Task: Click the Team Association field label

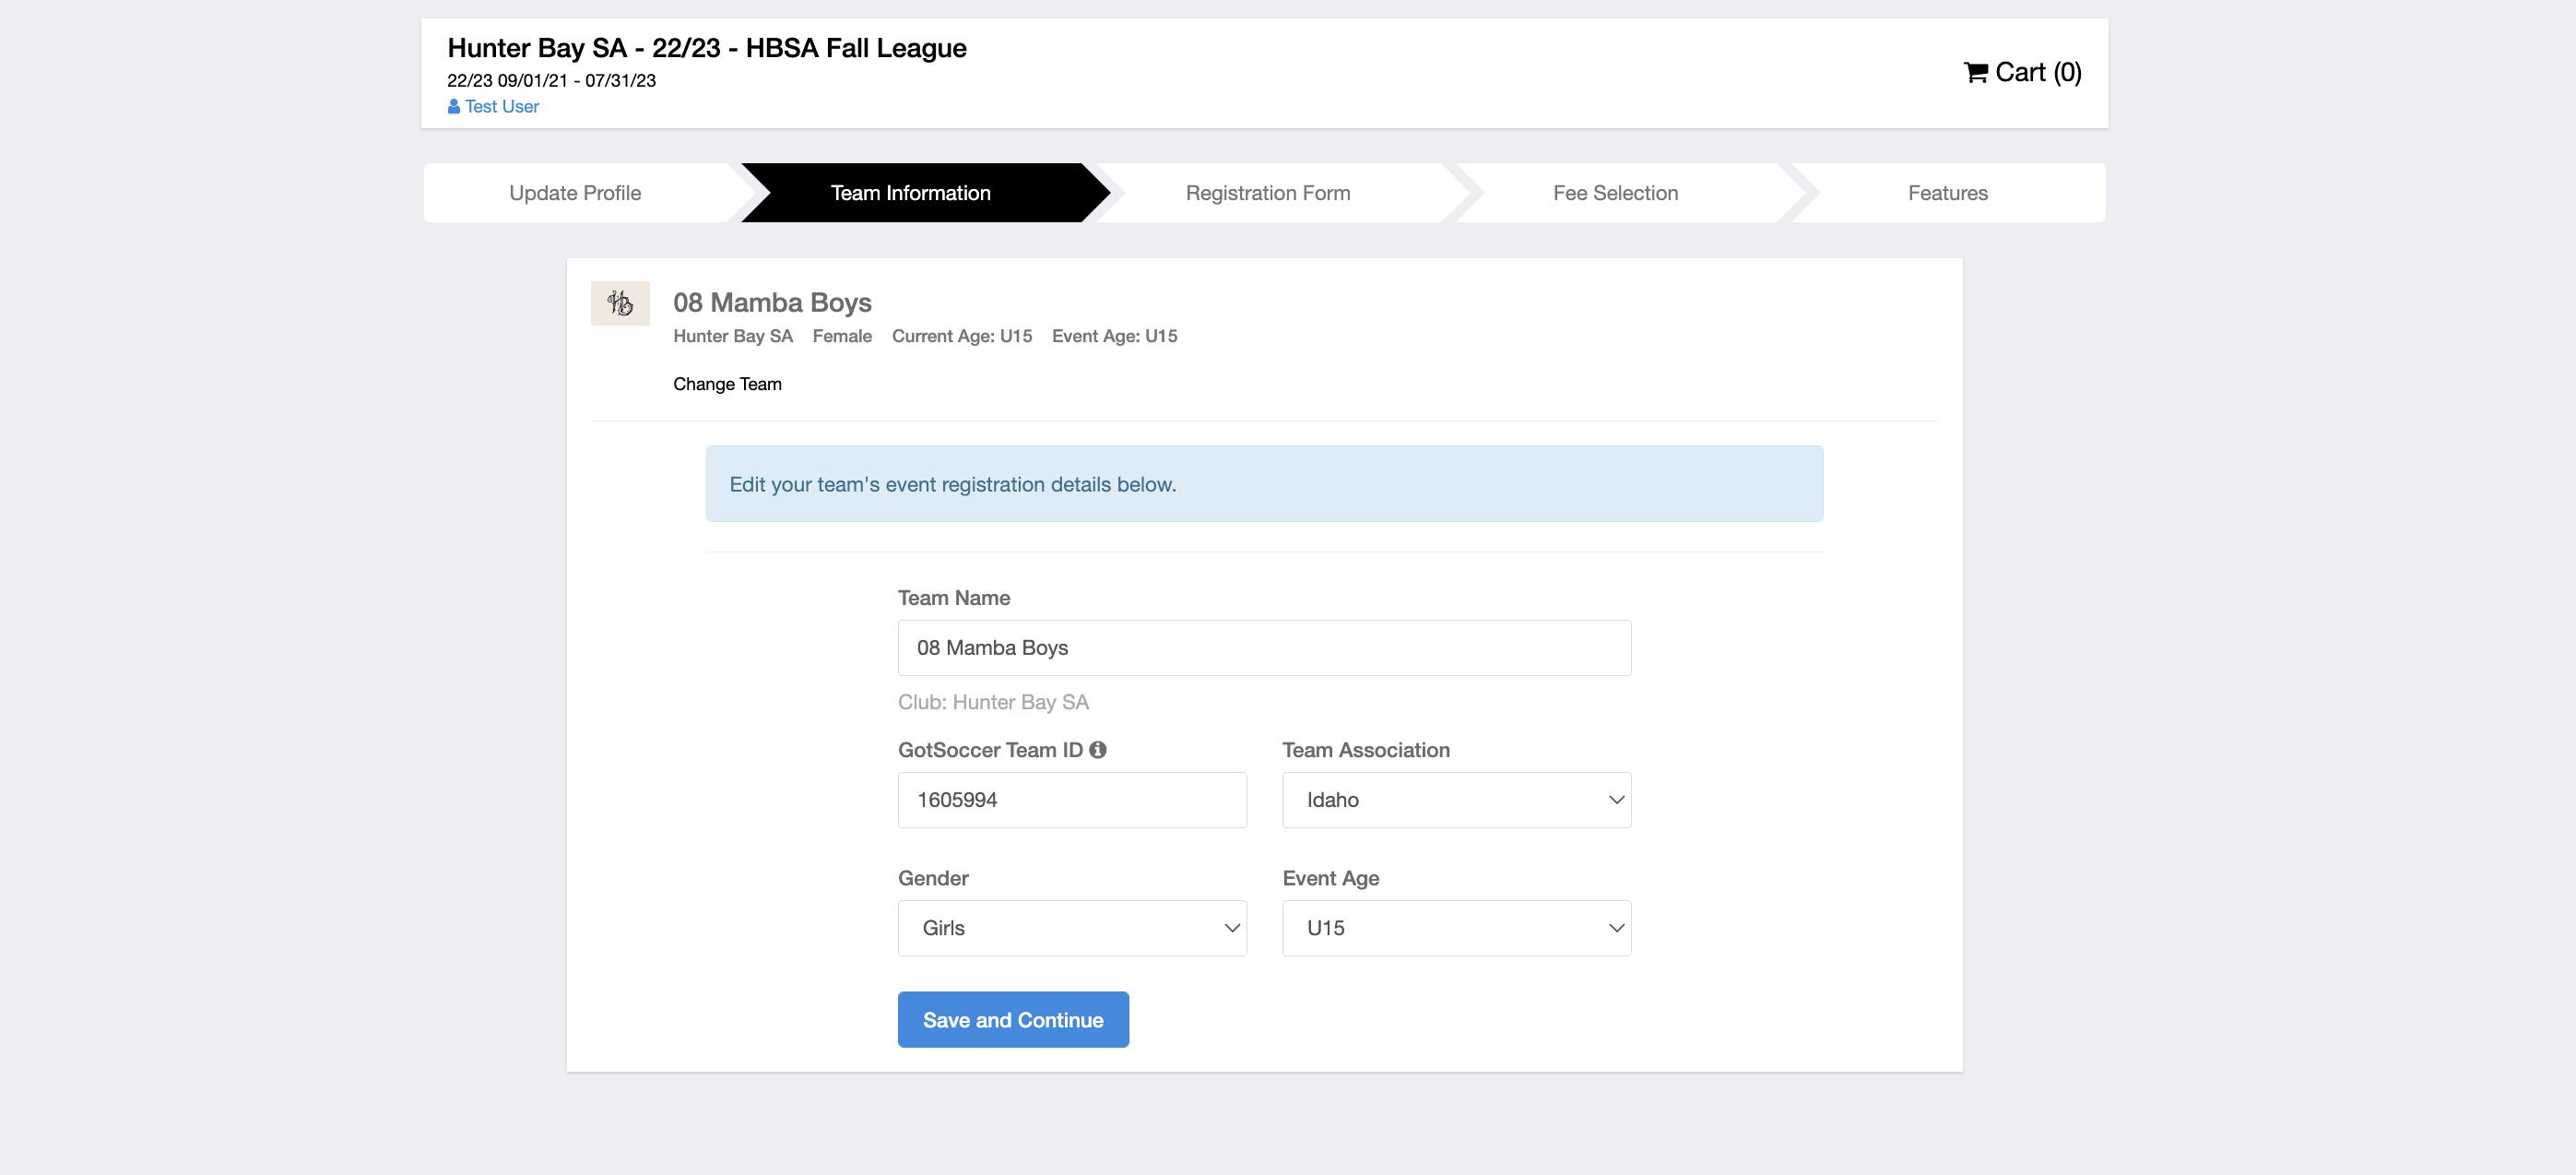Action: pos(1366,750)
